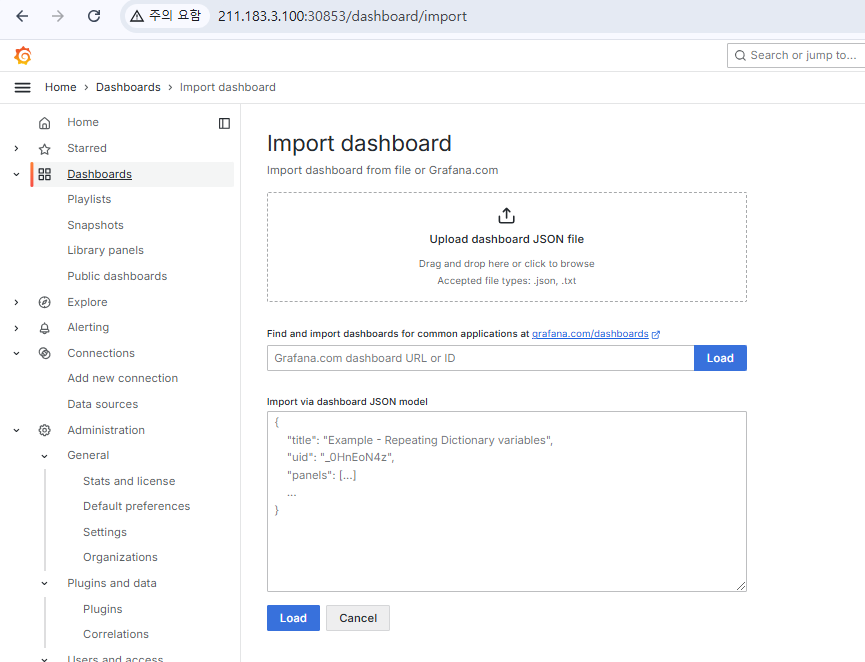This screenshot has height=662, width=865.
Task: Click the address bar URL
Action: pos(342,17)
